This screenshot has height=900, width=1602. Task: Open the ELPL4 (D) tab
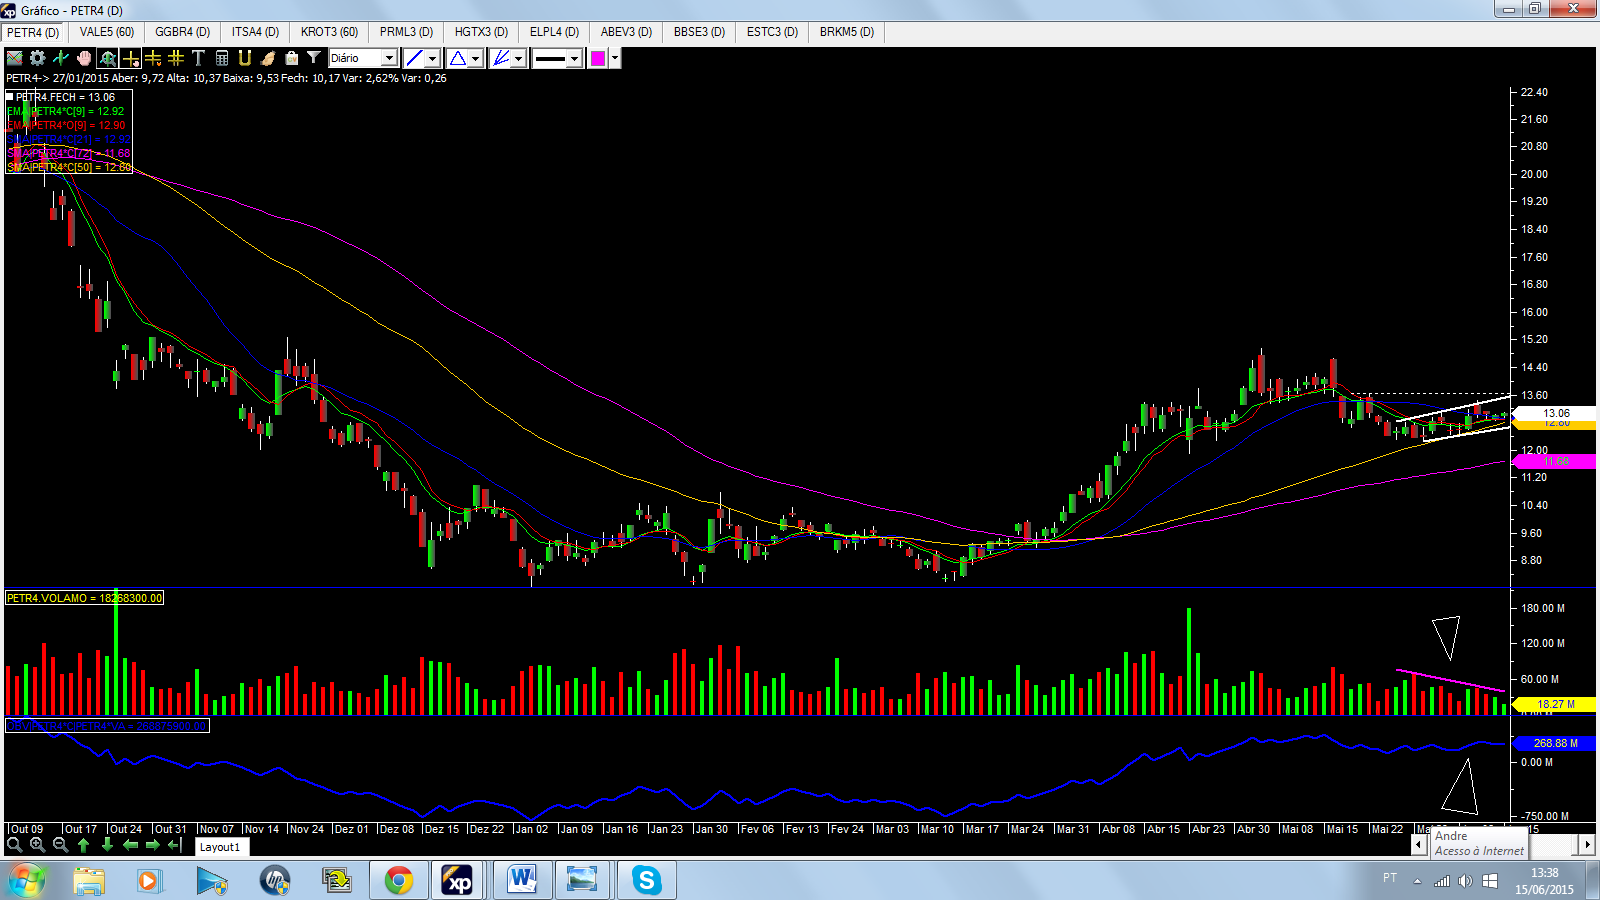point(555,32)
